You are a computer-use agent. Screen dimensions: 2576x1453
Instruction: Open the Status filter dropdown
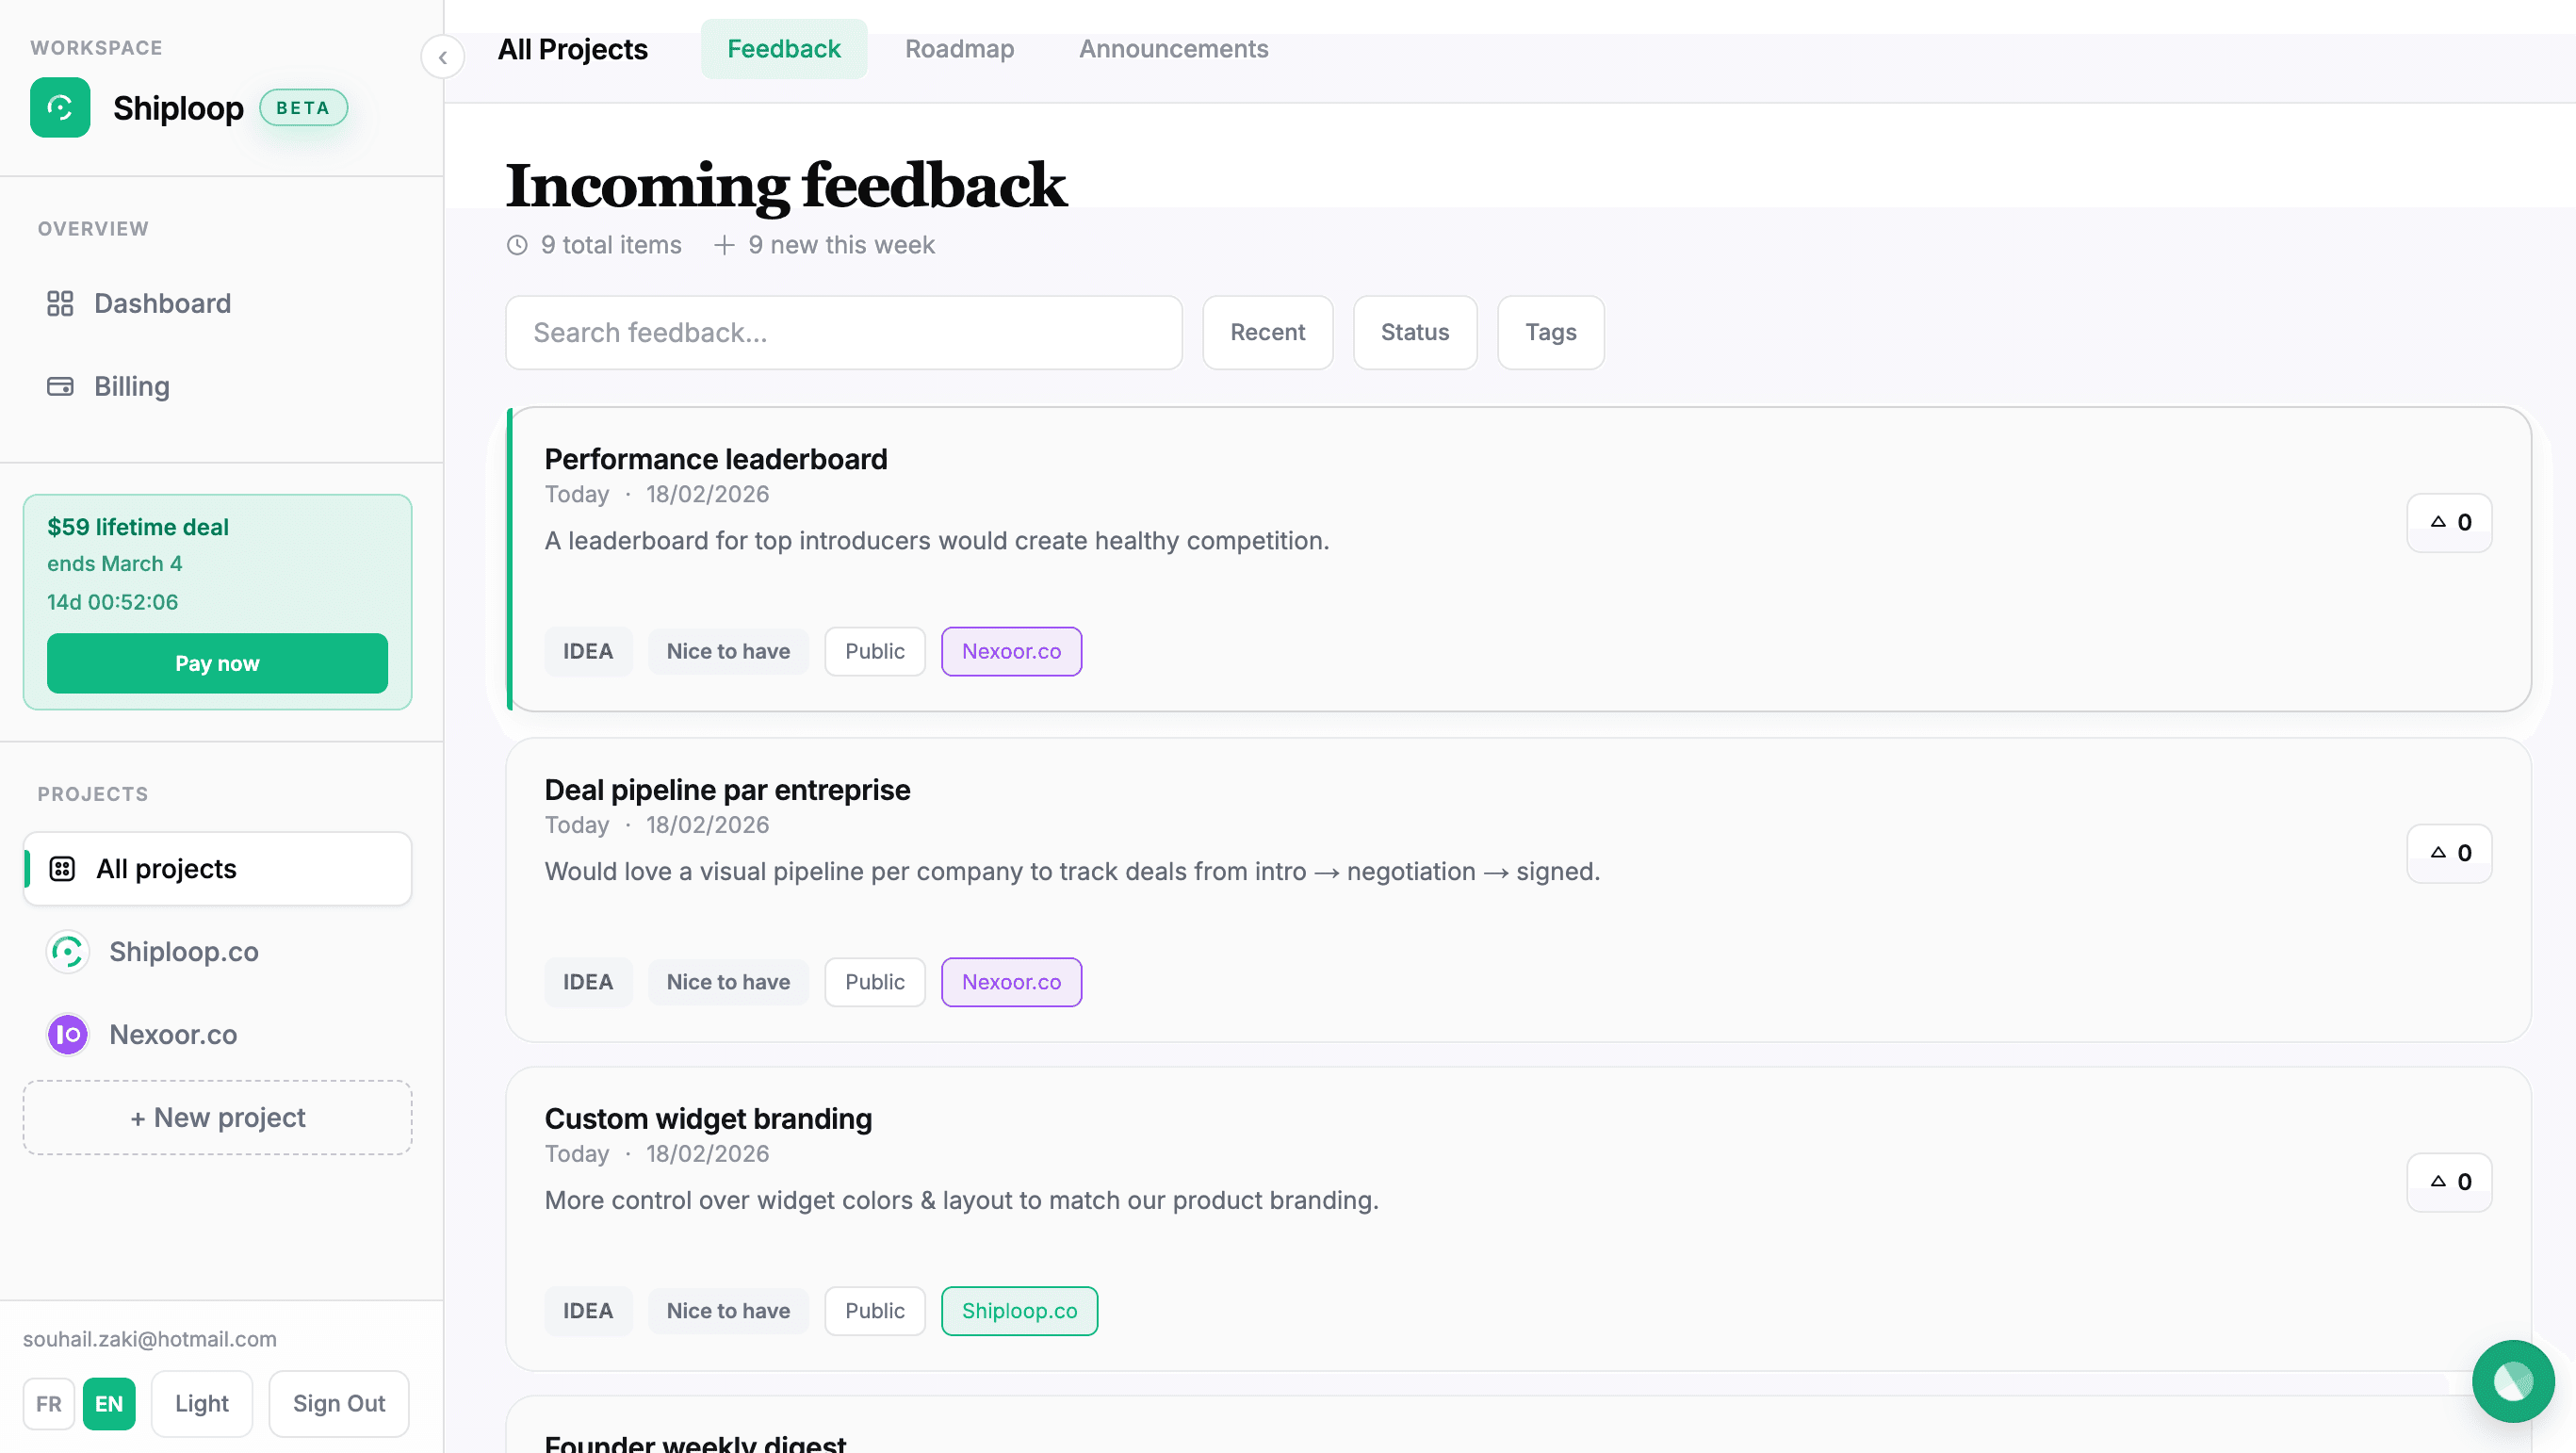point(1415,332)
